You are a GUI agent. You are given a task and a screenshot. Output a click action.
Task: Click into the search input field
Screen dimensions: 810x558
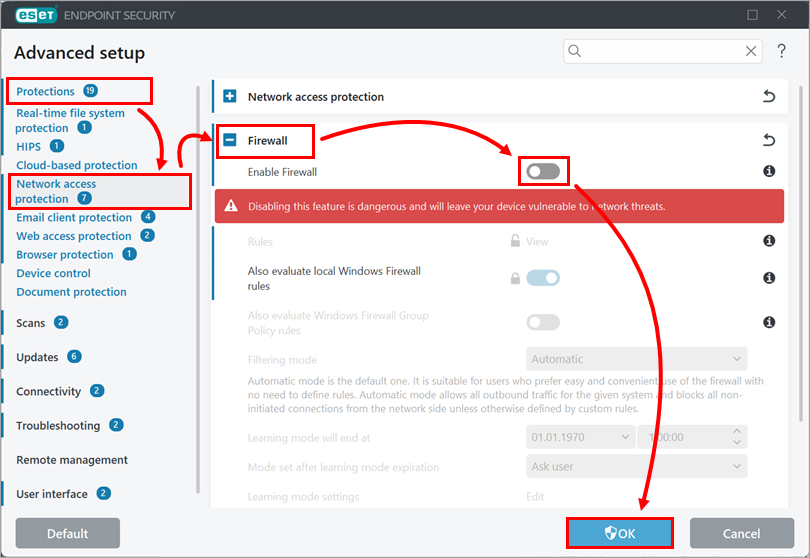[x=662, y=51]
